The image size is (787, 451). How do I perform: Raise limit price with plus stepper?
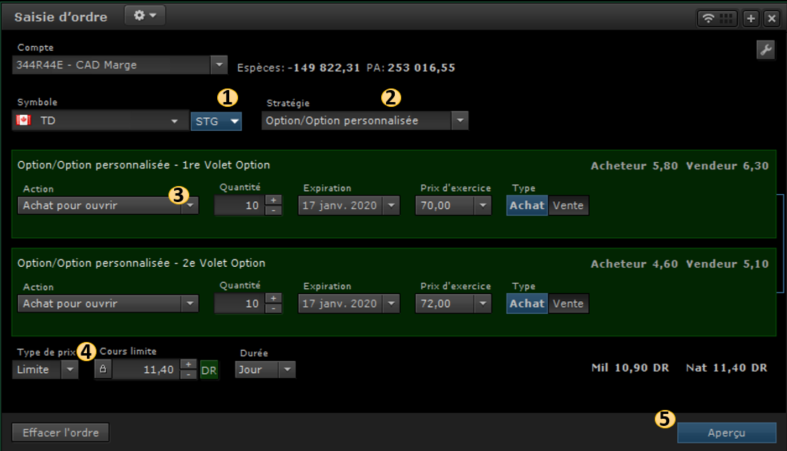(x=188, y=364)
